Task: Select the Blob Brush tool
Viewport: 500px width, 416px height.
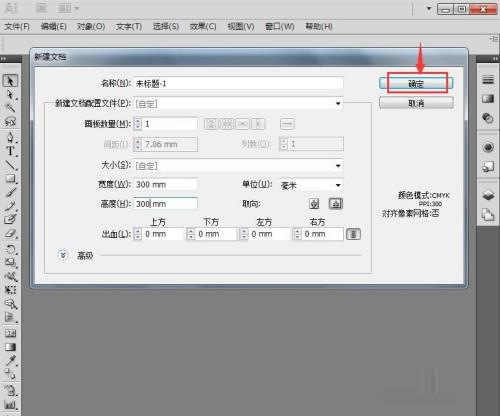Action: (x=10, y=219)
